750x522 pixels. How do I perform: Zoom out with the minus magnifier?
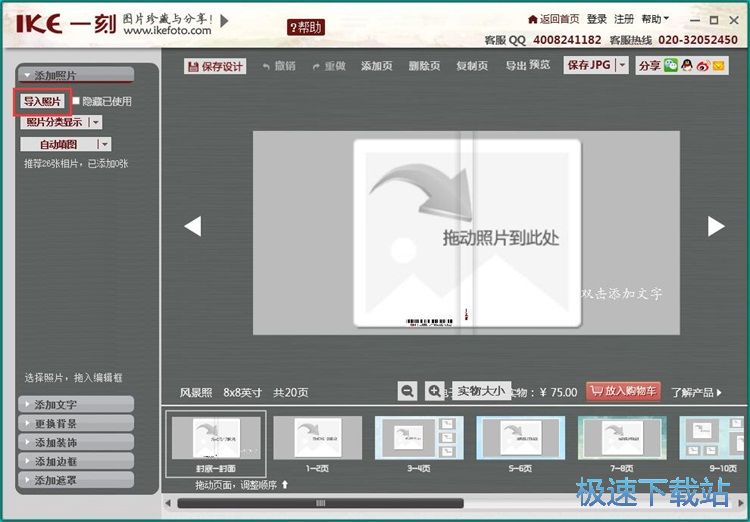(408, 391)
